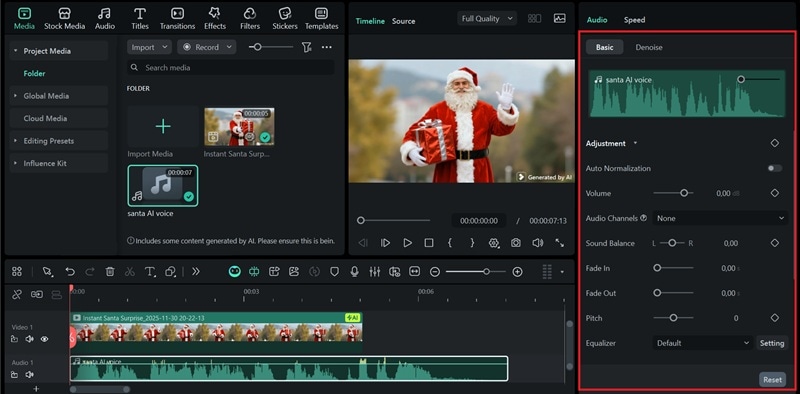Image resolution: width=800 pixels, height=394 pixels.
Task: Open the Stickers tab
Action: click(x=285, y=18)
